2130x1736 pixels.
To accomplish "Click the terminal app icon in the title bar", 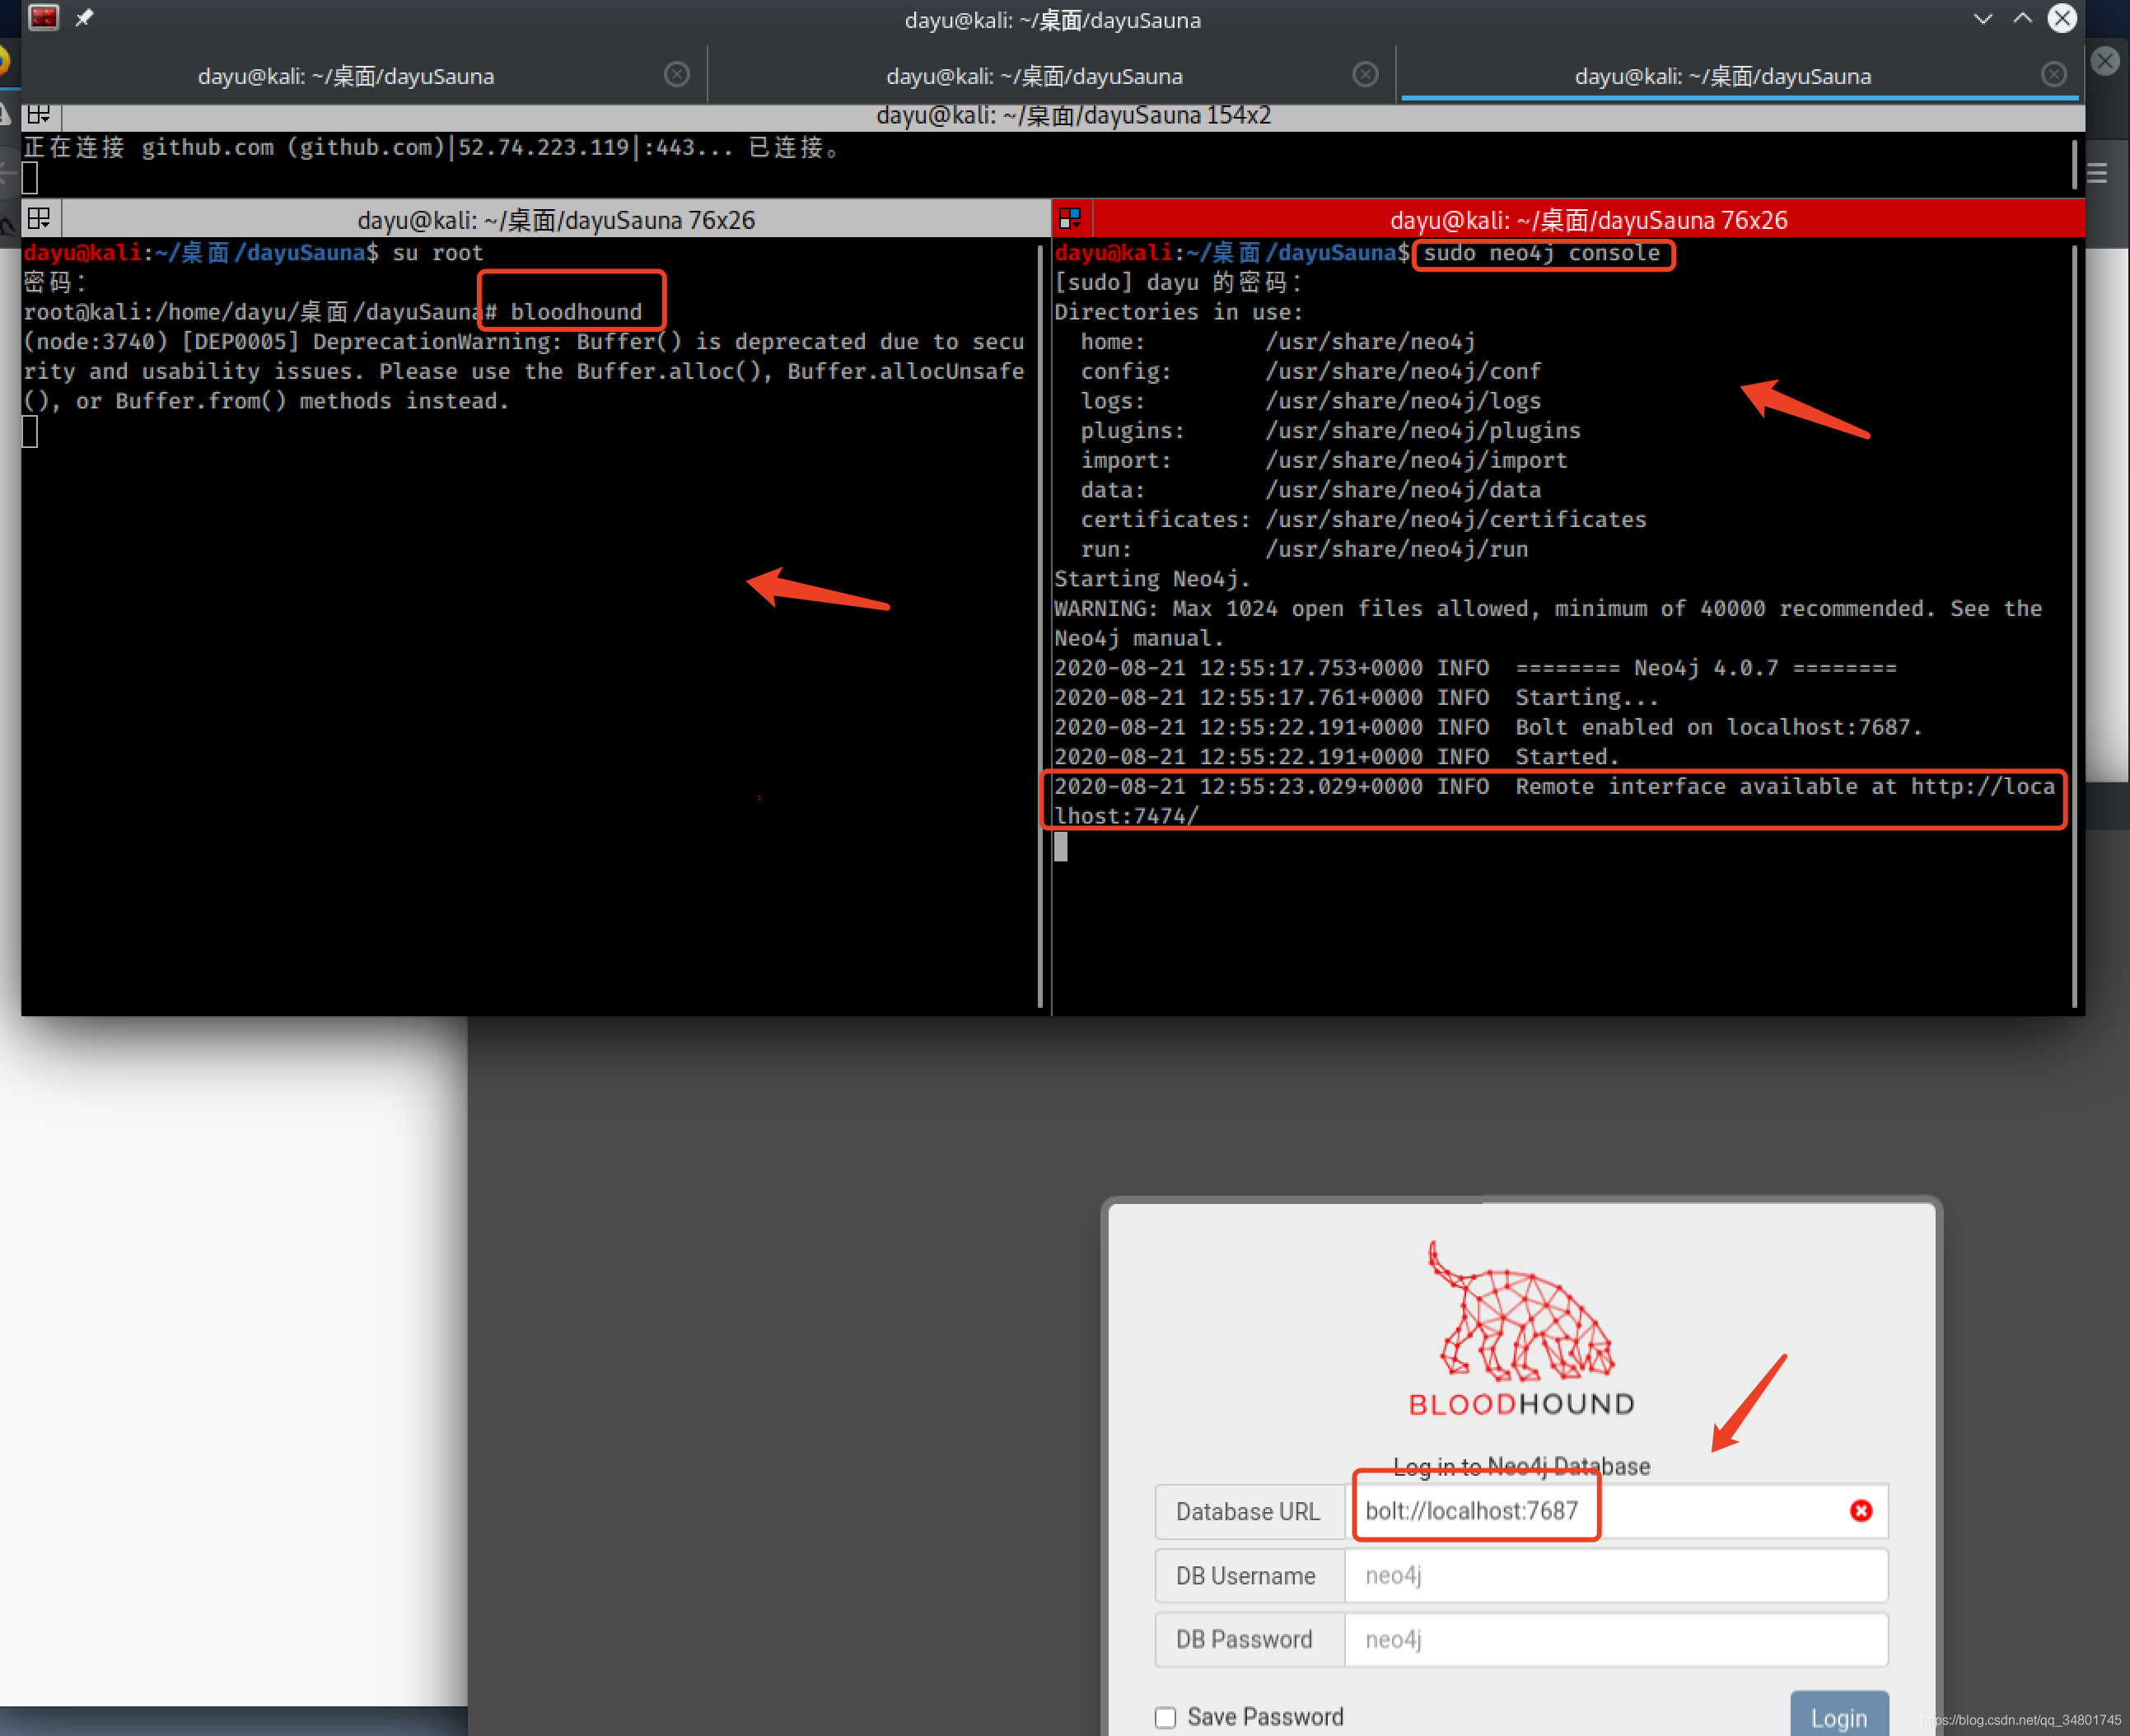I will [x=43, y=17].
